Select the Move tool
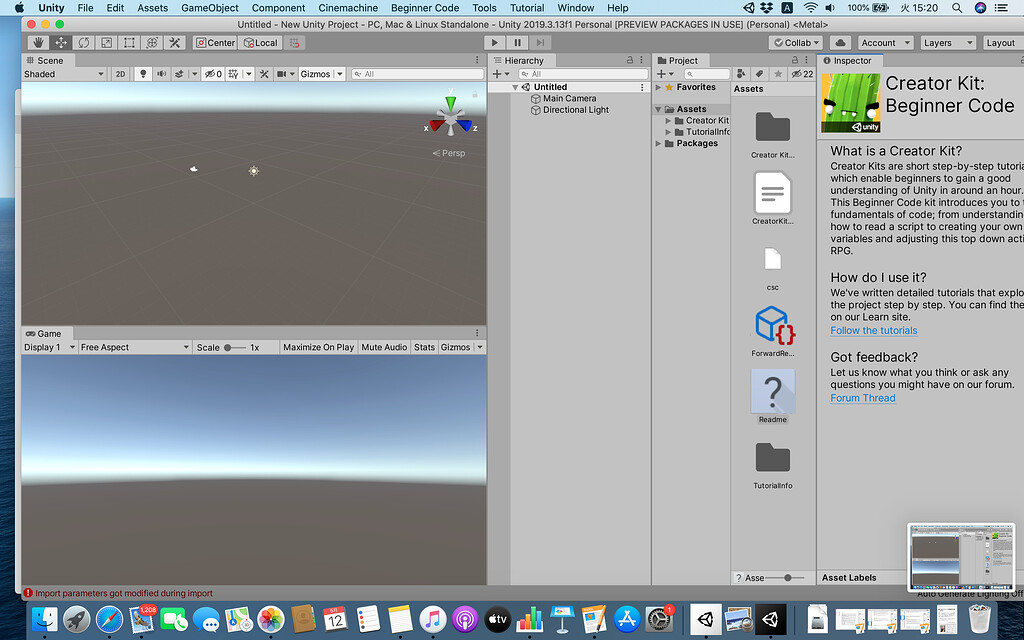The width and height of the screenshot is (1024, 640). (x=61, y=42)
